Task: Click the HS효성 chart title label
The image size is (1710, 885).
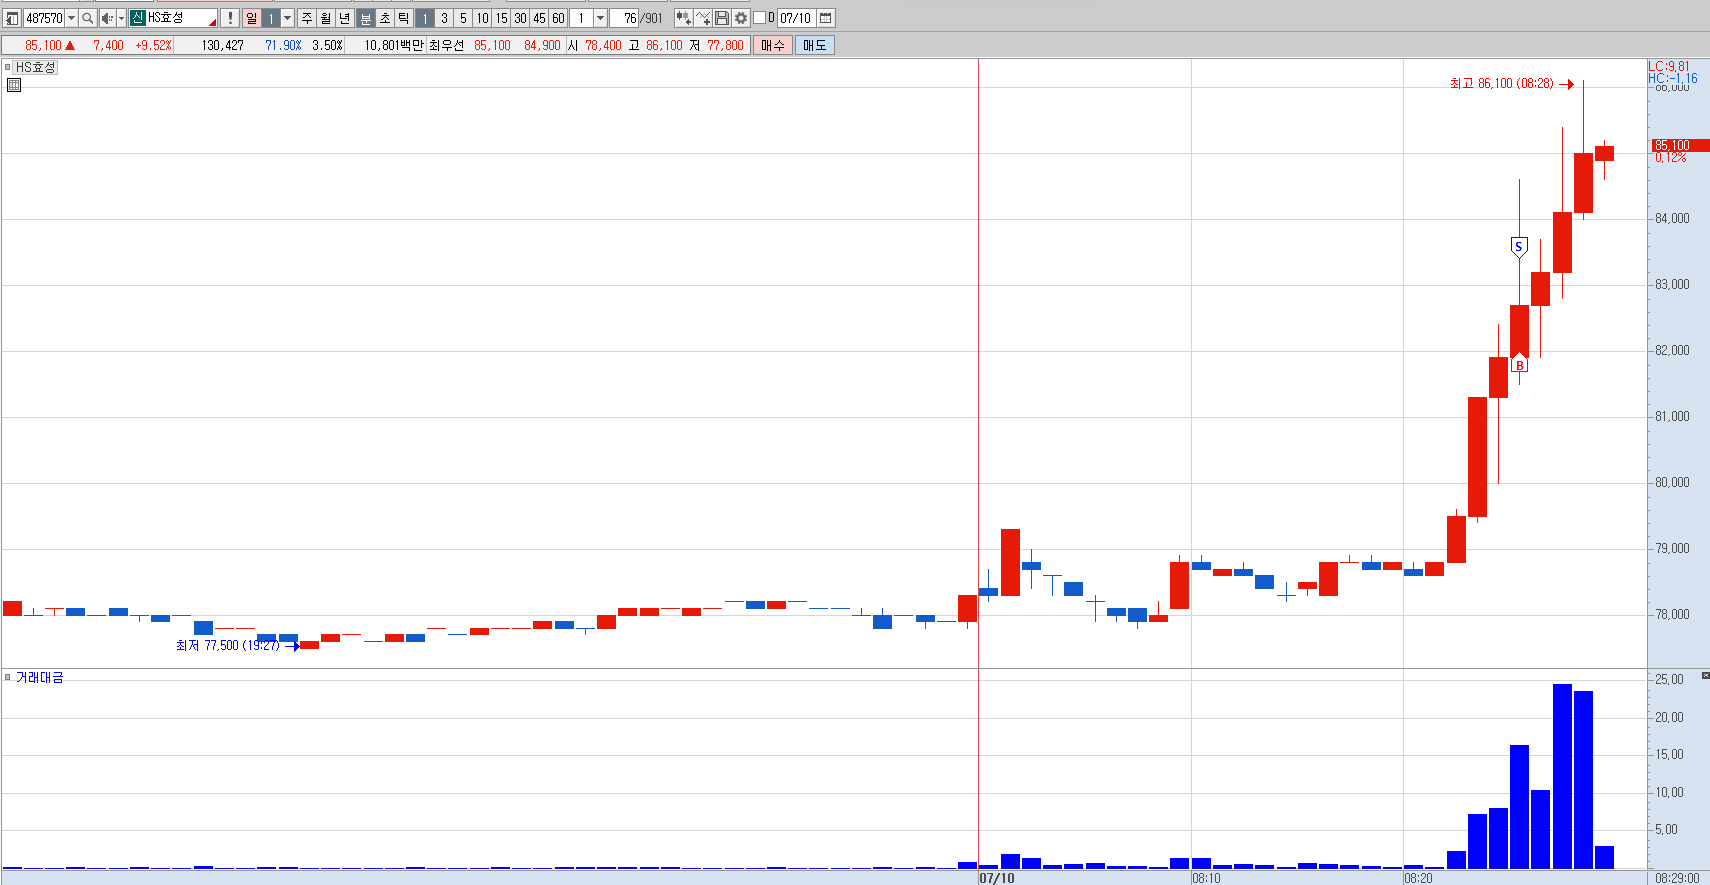Action: (35, 67)
